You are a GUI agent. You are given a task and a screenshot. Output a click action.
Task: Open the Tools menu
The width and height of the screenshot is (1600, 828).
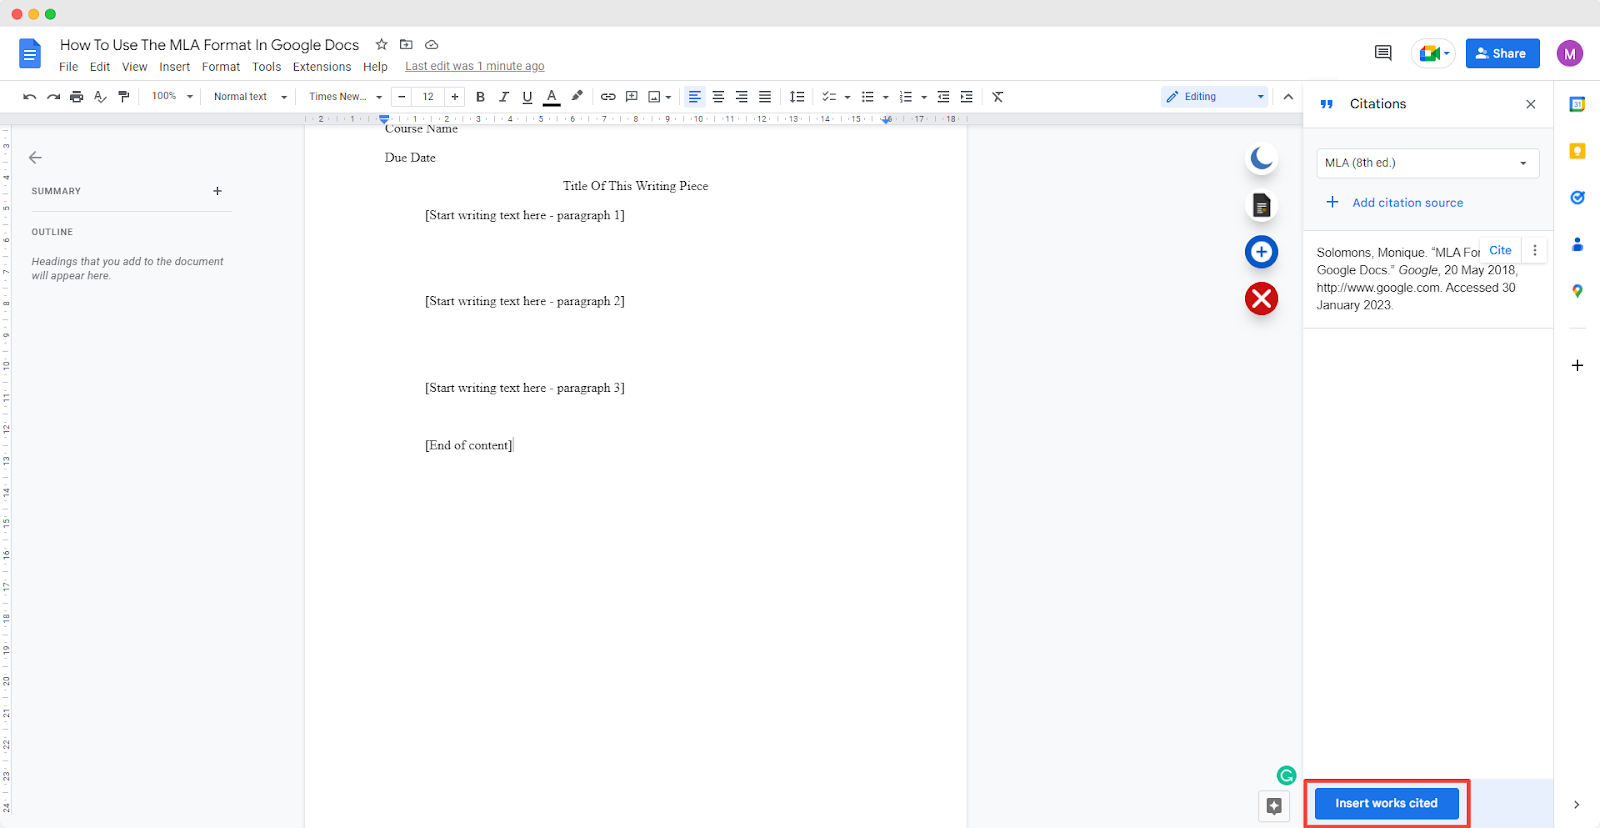267,67
